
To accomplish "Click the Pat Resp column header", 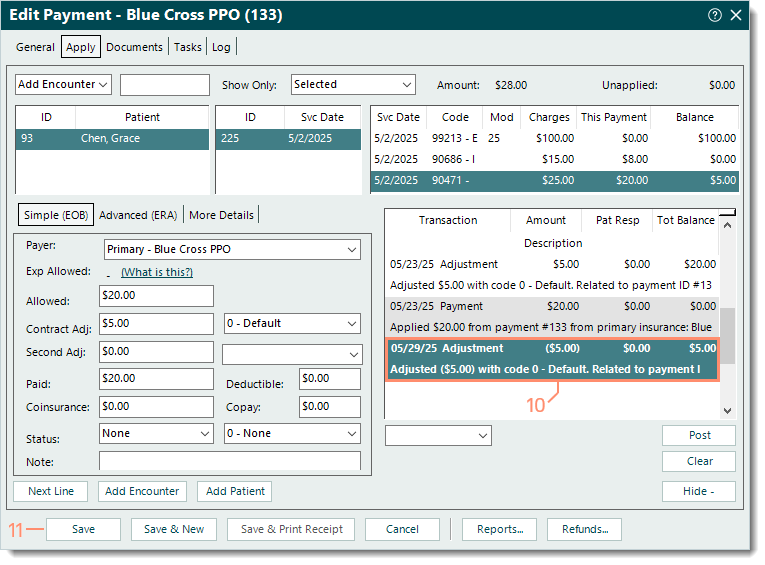I will click(617, 221).
